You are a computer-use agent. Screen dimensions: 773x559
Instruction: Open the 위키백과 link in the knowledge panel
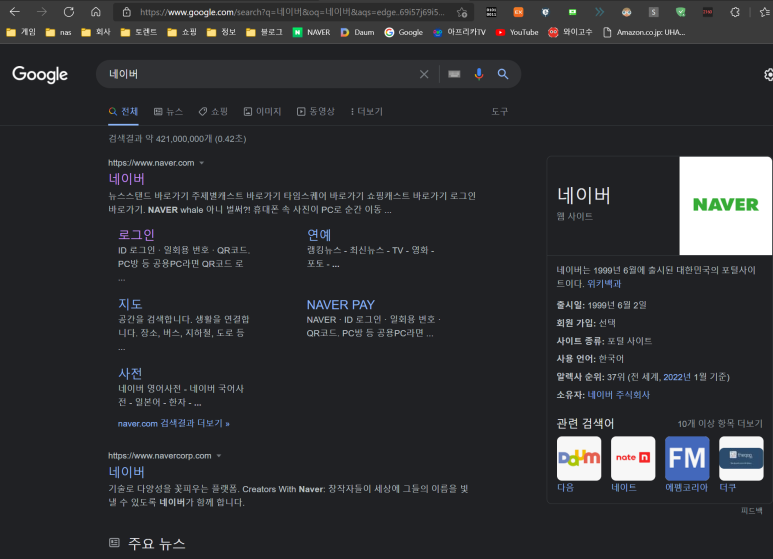[604, 284]
